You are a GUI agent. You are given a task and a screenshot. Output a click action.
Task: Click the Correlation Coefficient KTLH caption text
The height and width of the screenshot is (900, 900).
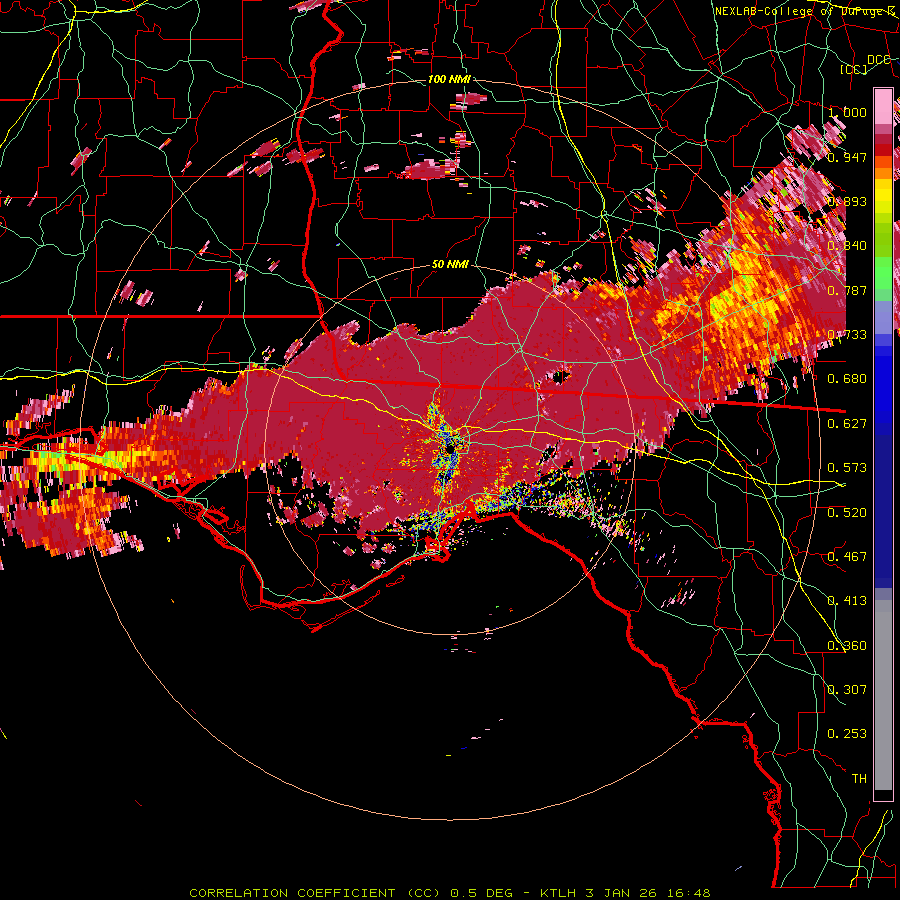[x=450, y=893]
